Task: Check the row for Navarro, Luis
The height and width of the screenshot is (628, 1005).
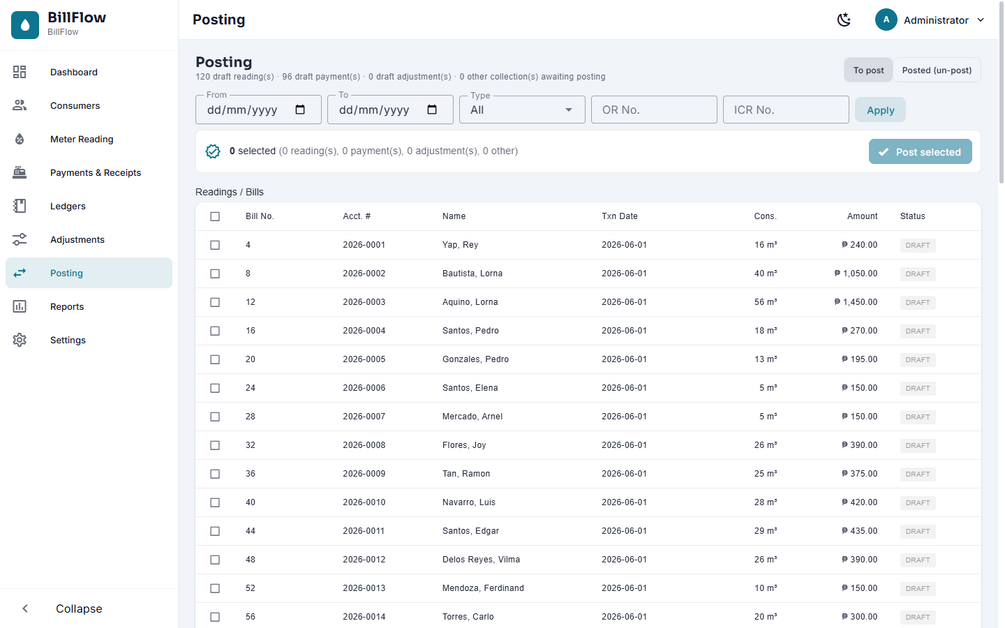Action: pyautogui.click(x=215, y=502)
